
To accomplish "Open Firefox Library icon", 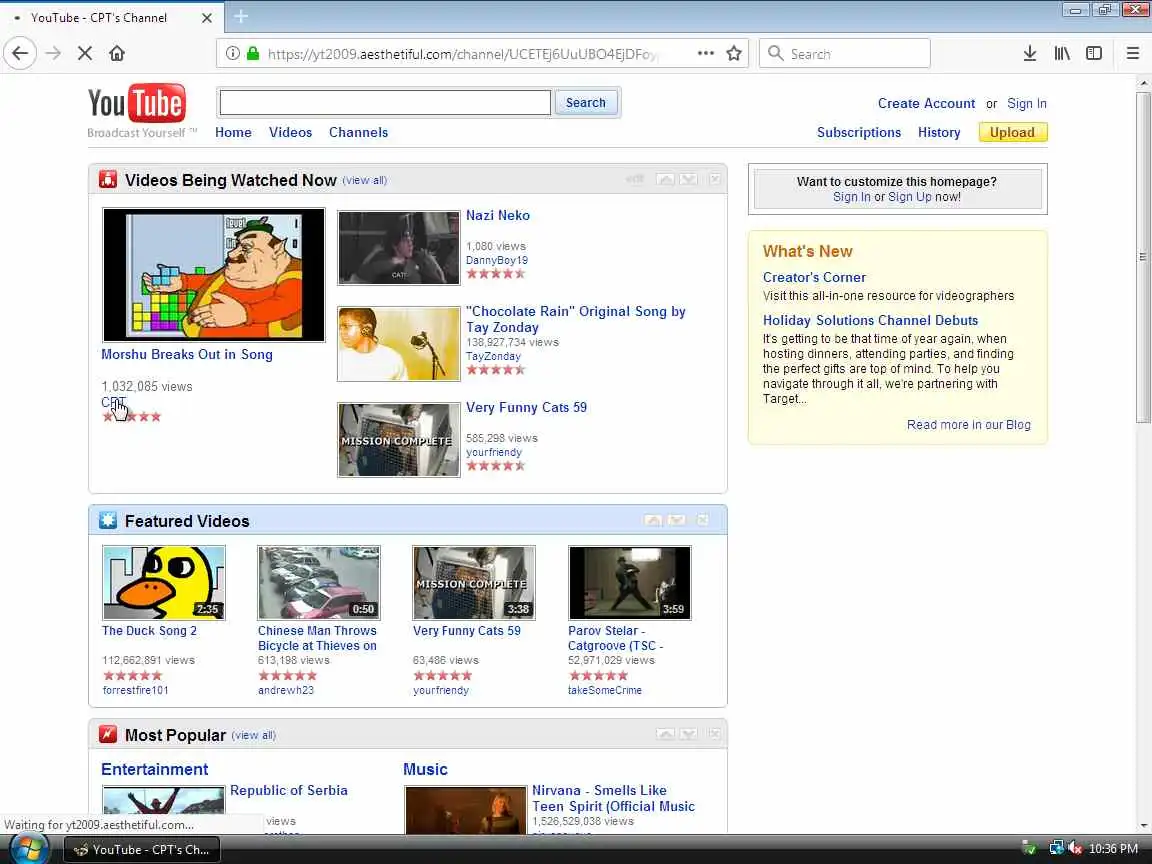I will click(x=1062, y=53).
